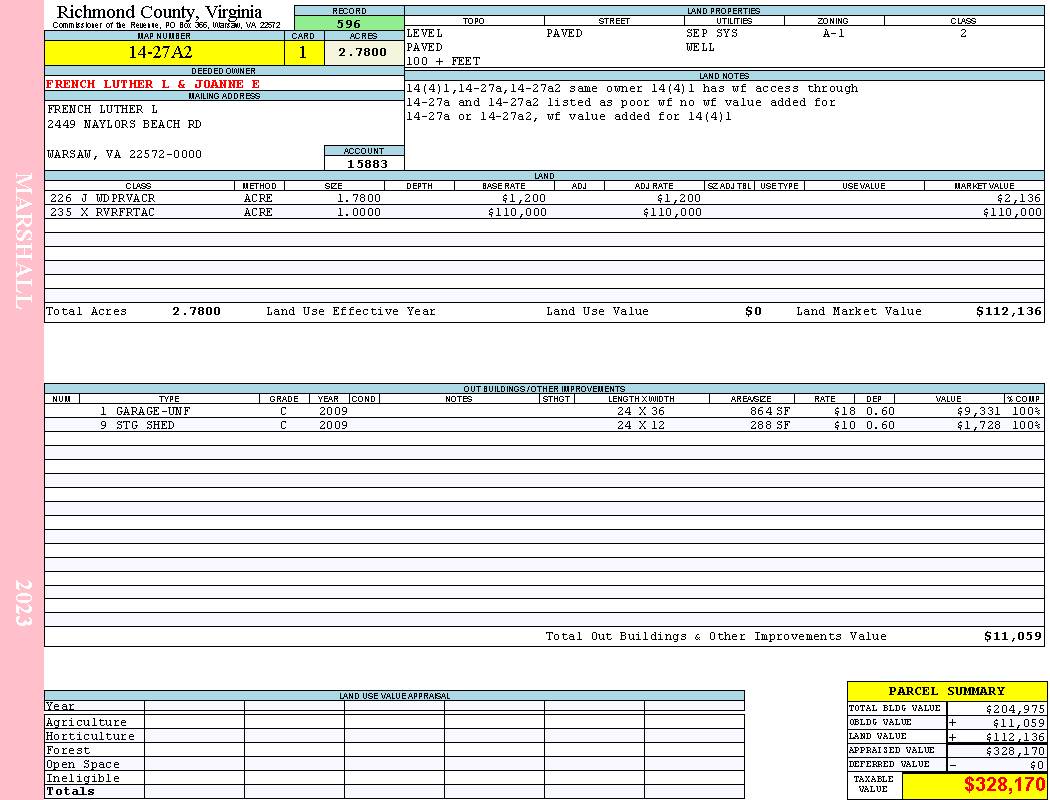Select the record number 596

(349, 23)
